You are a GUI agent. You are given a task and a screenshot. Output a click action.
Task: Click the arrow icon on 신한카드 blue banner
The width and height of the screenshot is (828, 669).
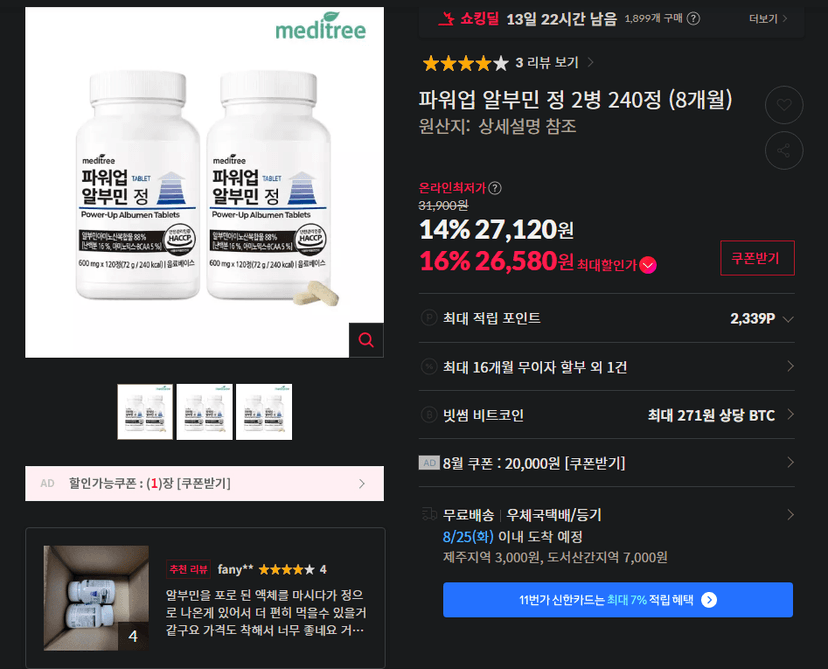click(x=709, y=600)
